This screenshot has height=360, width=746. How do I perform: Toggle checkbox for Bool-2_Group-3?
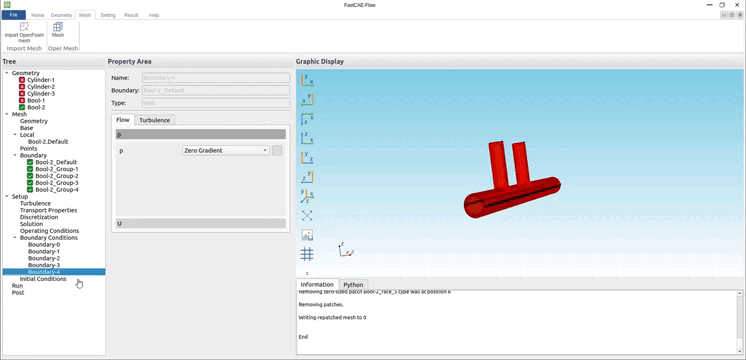(x=30, y=183)
